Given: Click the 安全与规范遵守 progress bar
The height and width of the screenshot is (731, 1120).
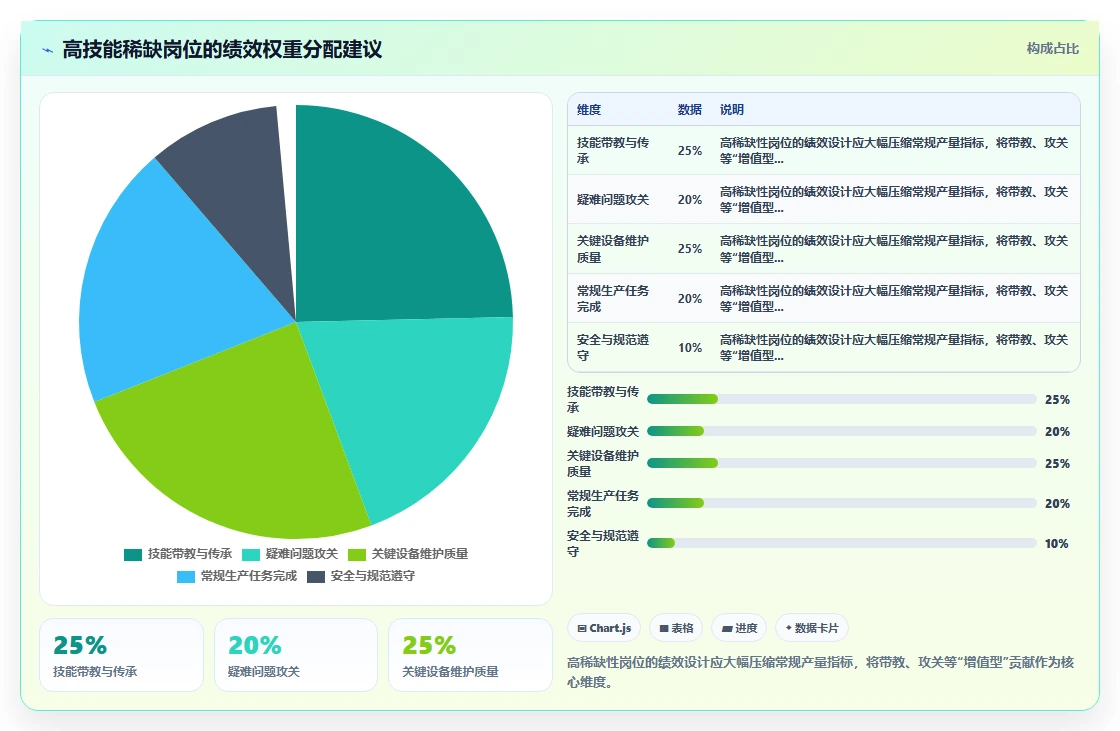Looking at the screenshot, I should pyautogui.click(x=841, y=543).
